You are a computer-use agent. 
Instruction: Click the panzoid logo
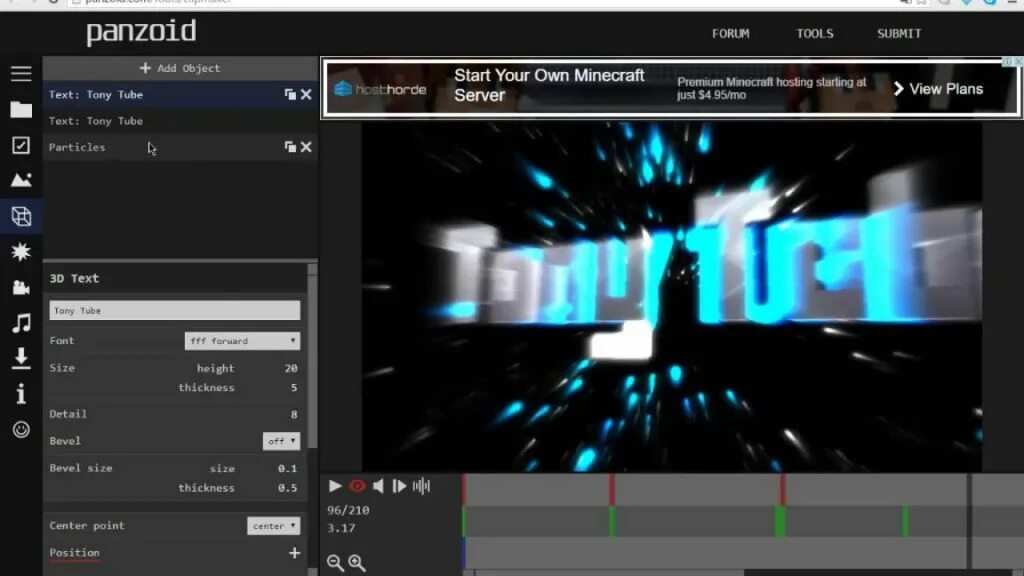141,32
